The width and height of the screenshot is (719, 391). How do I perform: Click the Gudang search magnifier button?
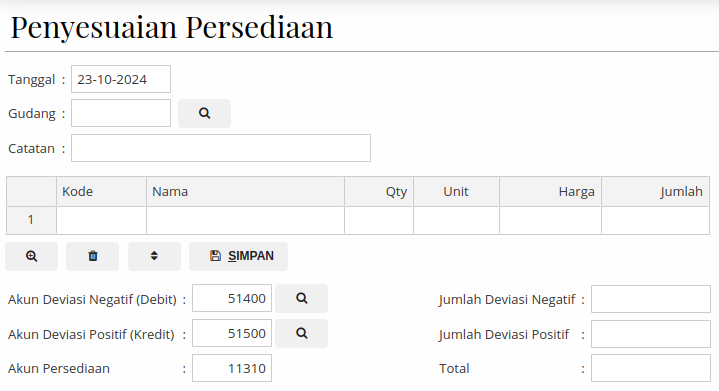(x=204, y=113)
